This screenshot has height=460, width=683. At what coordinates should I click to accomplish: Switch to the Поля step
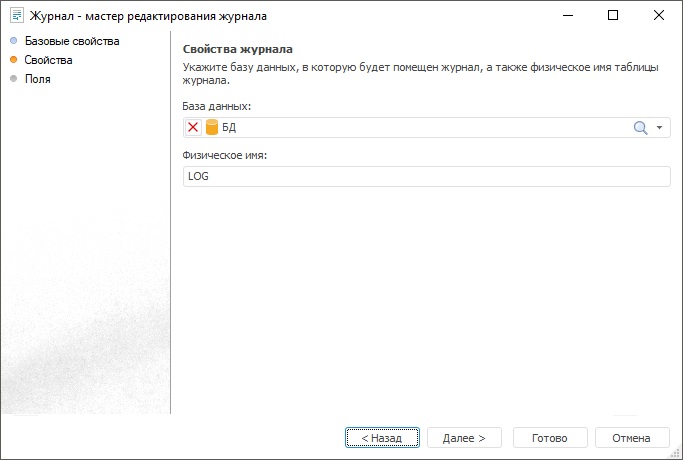click(38, 79)
